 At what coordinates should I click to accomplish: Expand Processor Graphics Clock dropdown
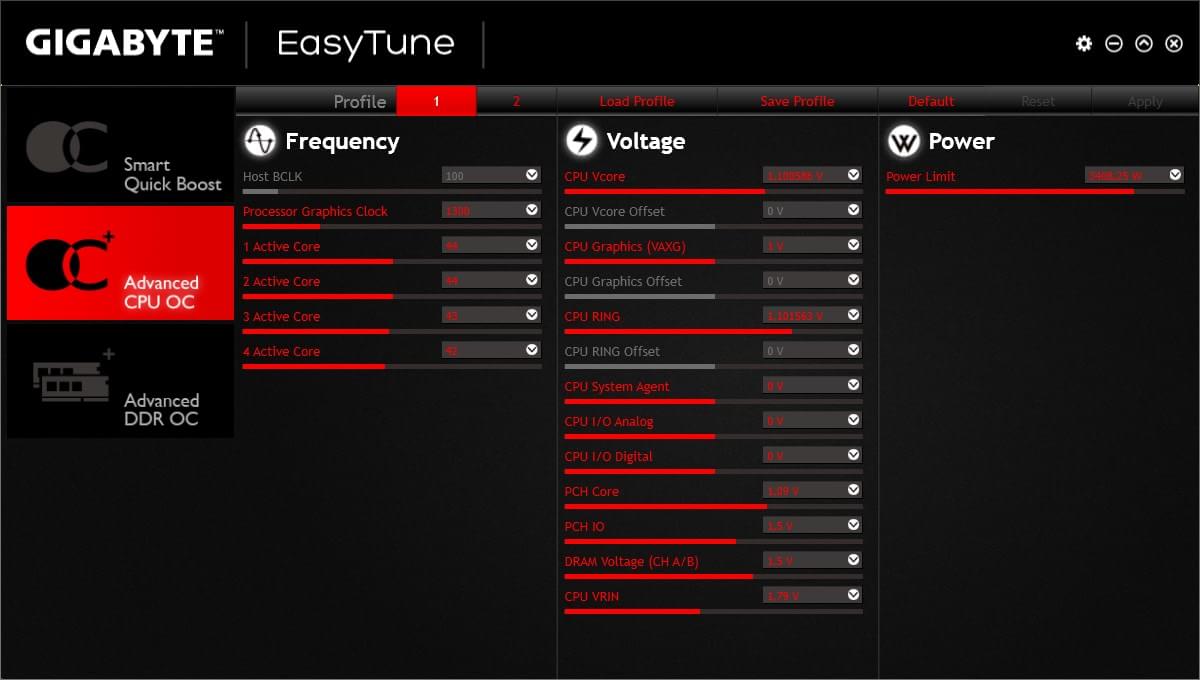pyautogui.click(x=532, y=210)
